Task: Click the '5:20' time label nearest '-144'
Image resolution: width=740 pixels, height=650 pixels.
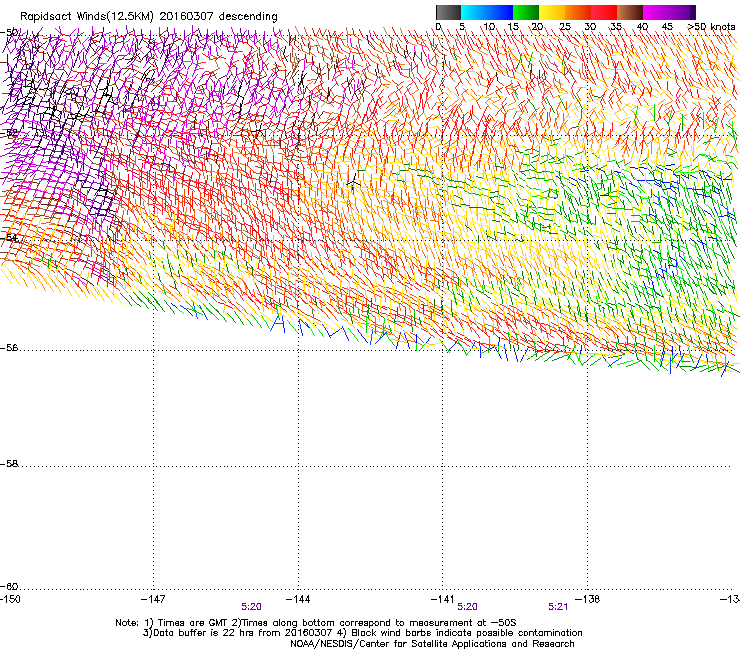Action: (x=251, y=607)
